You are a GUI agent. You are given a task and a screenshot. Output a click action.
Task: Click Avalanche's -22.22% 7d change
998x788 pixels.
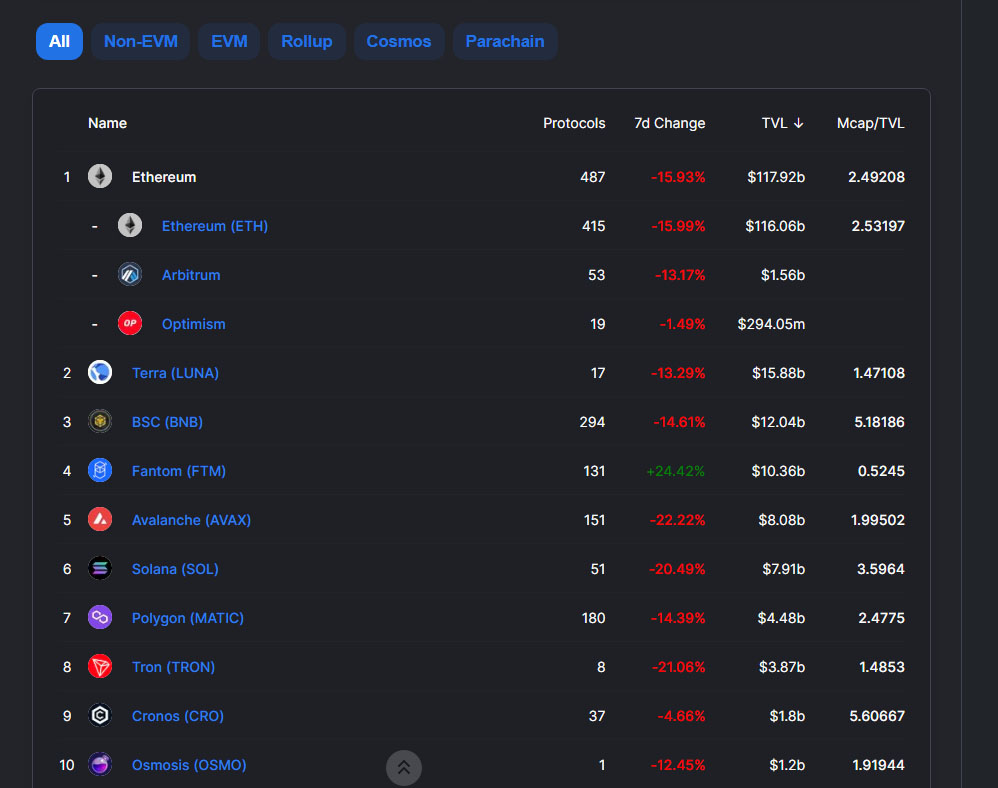point(678,520)
